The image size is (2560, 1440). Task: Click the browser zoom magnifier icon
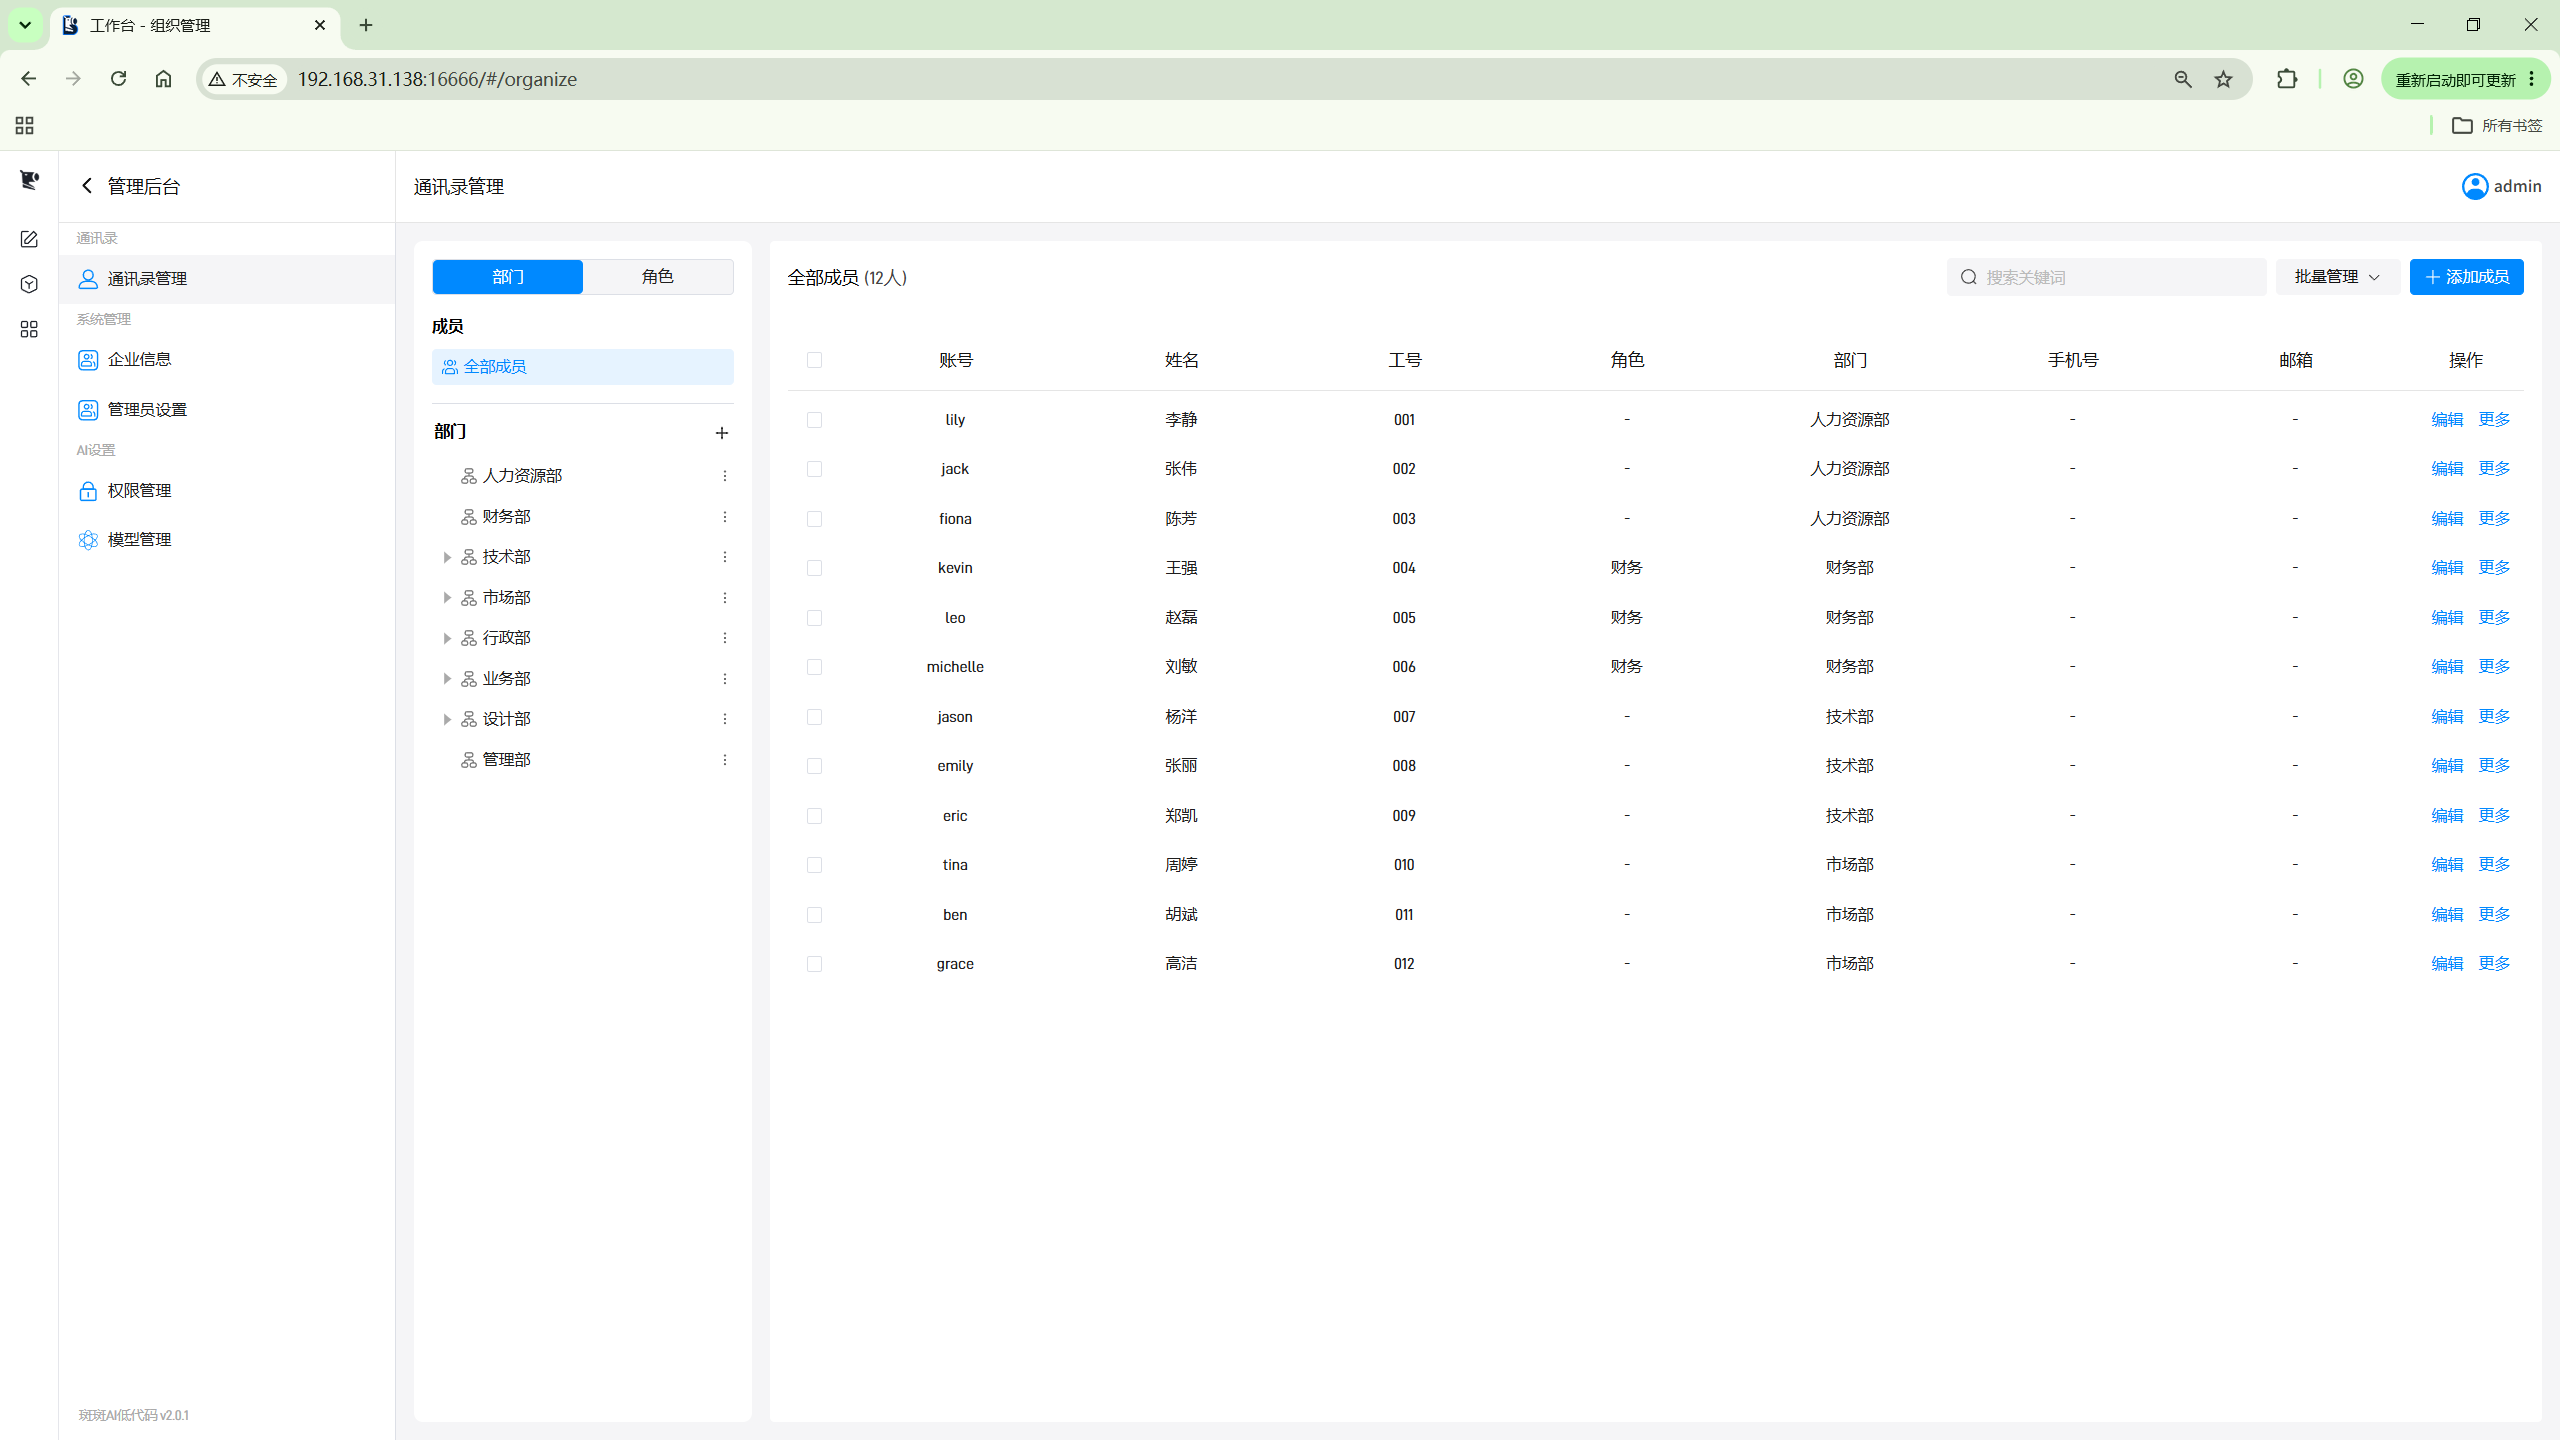click(x=2183, y=79)
